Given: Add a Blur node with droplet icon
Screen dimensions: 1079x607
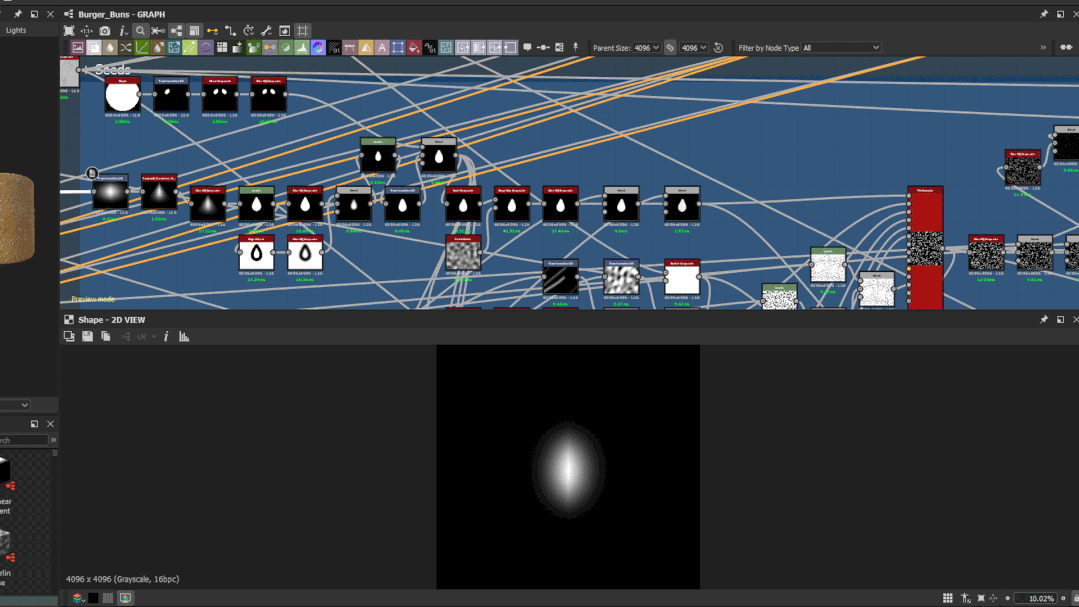Looking at the screenshot, I should [110, 47].
